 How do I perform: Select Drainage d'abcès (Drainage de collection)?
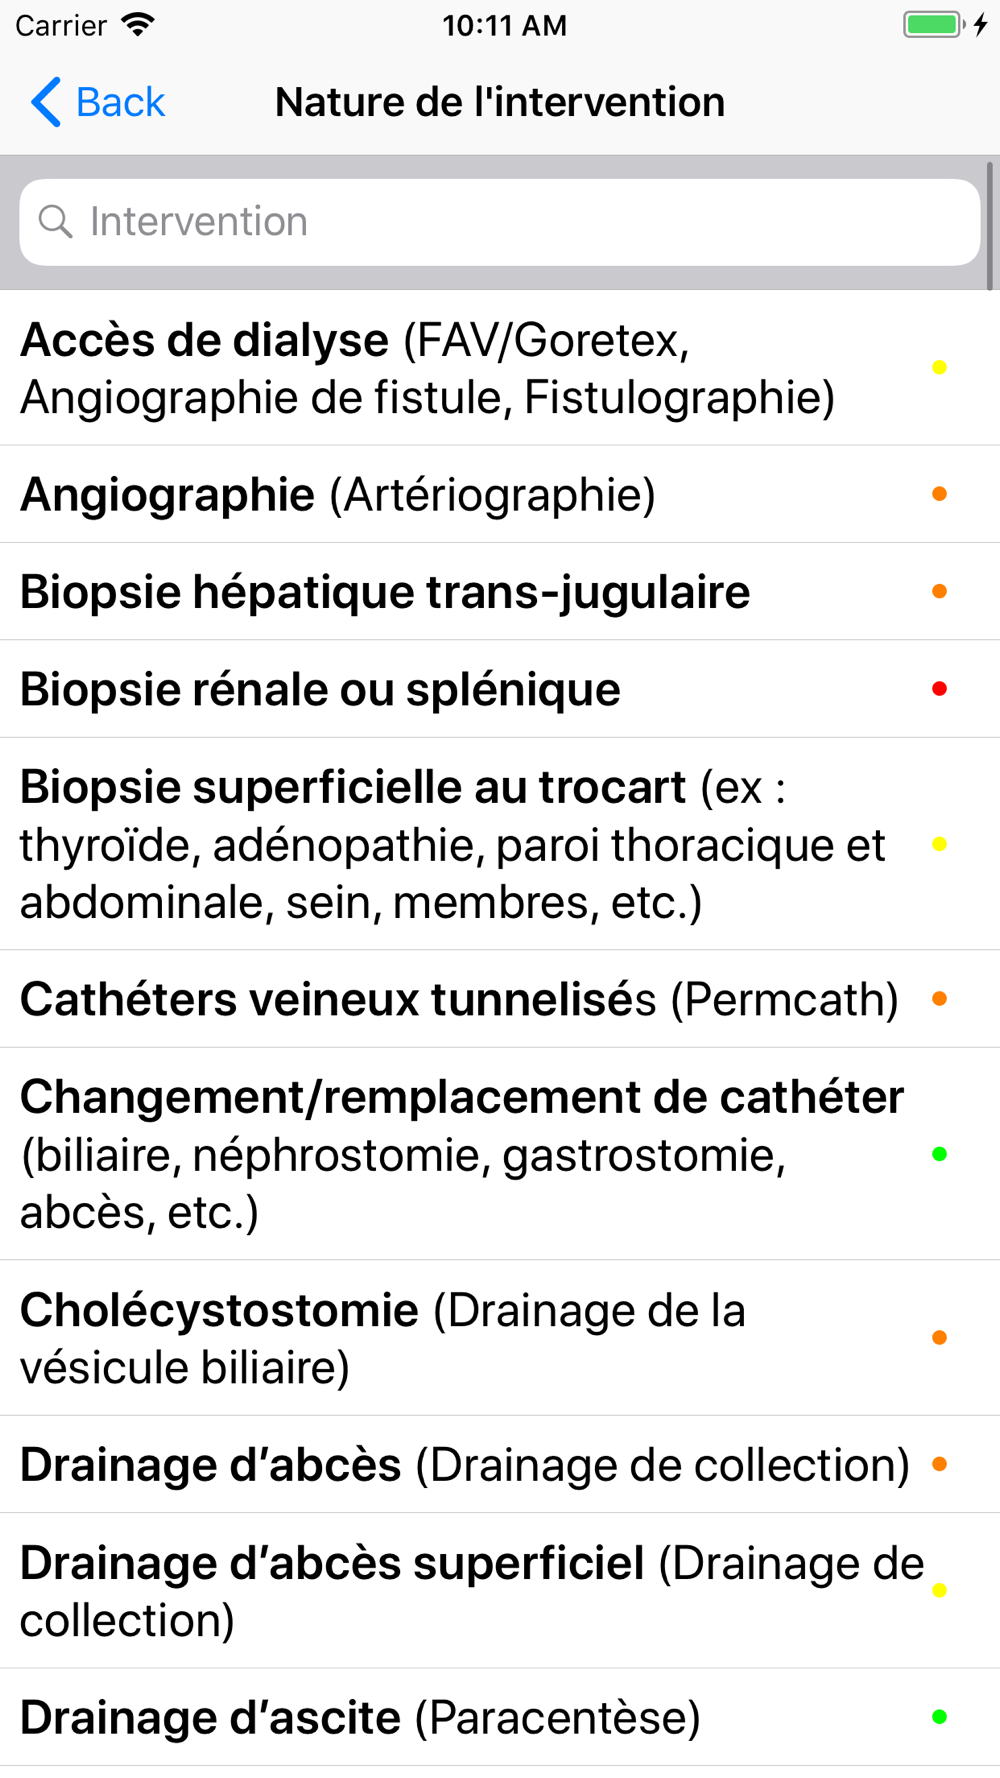(x=500, y=1465)
